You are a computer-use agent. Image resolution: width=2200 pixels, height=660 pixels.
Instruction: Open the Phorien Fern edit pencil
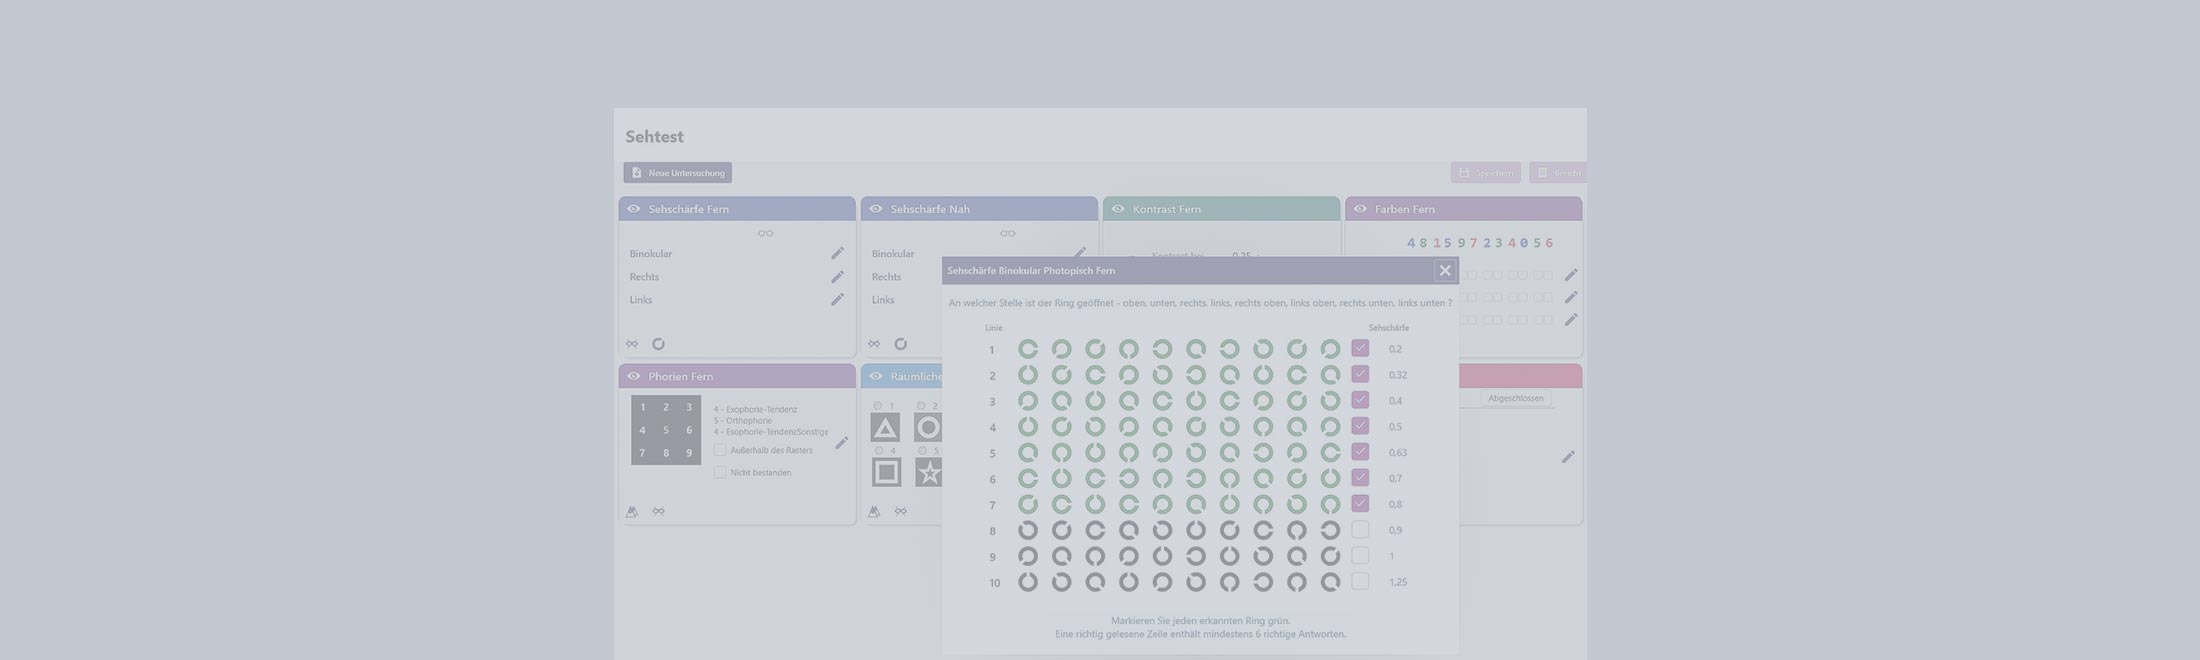[841, 443]
